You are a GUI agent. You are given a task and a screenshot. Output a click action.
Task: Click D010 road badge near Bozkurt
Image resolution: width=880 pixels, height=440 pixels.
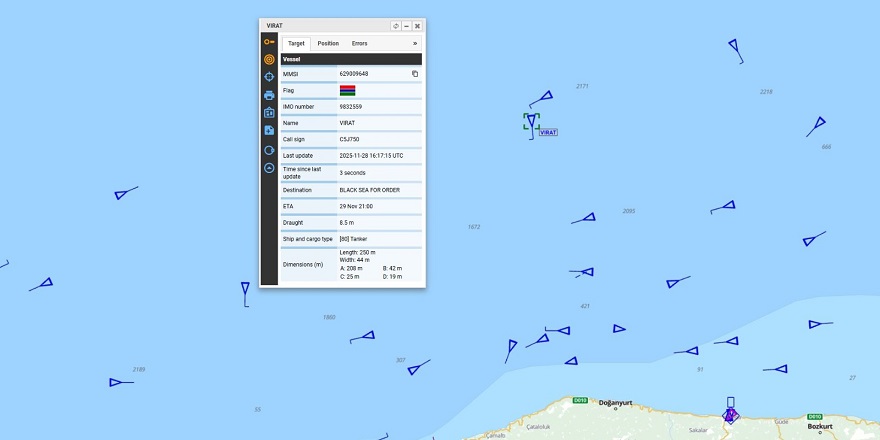pos(814,417)
